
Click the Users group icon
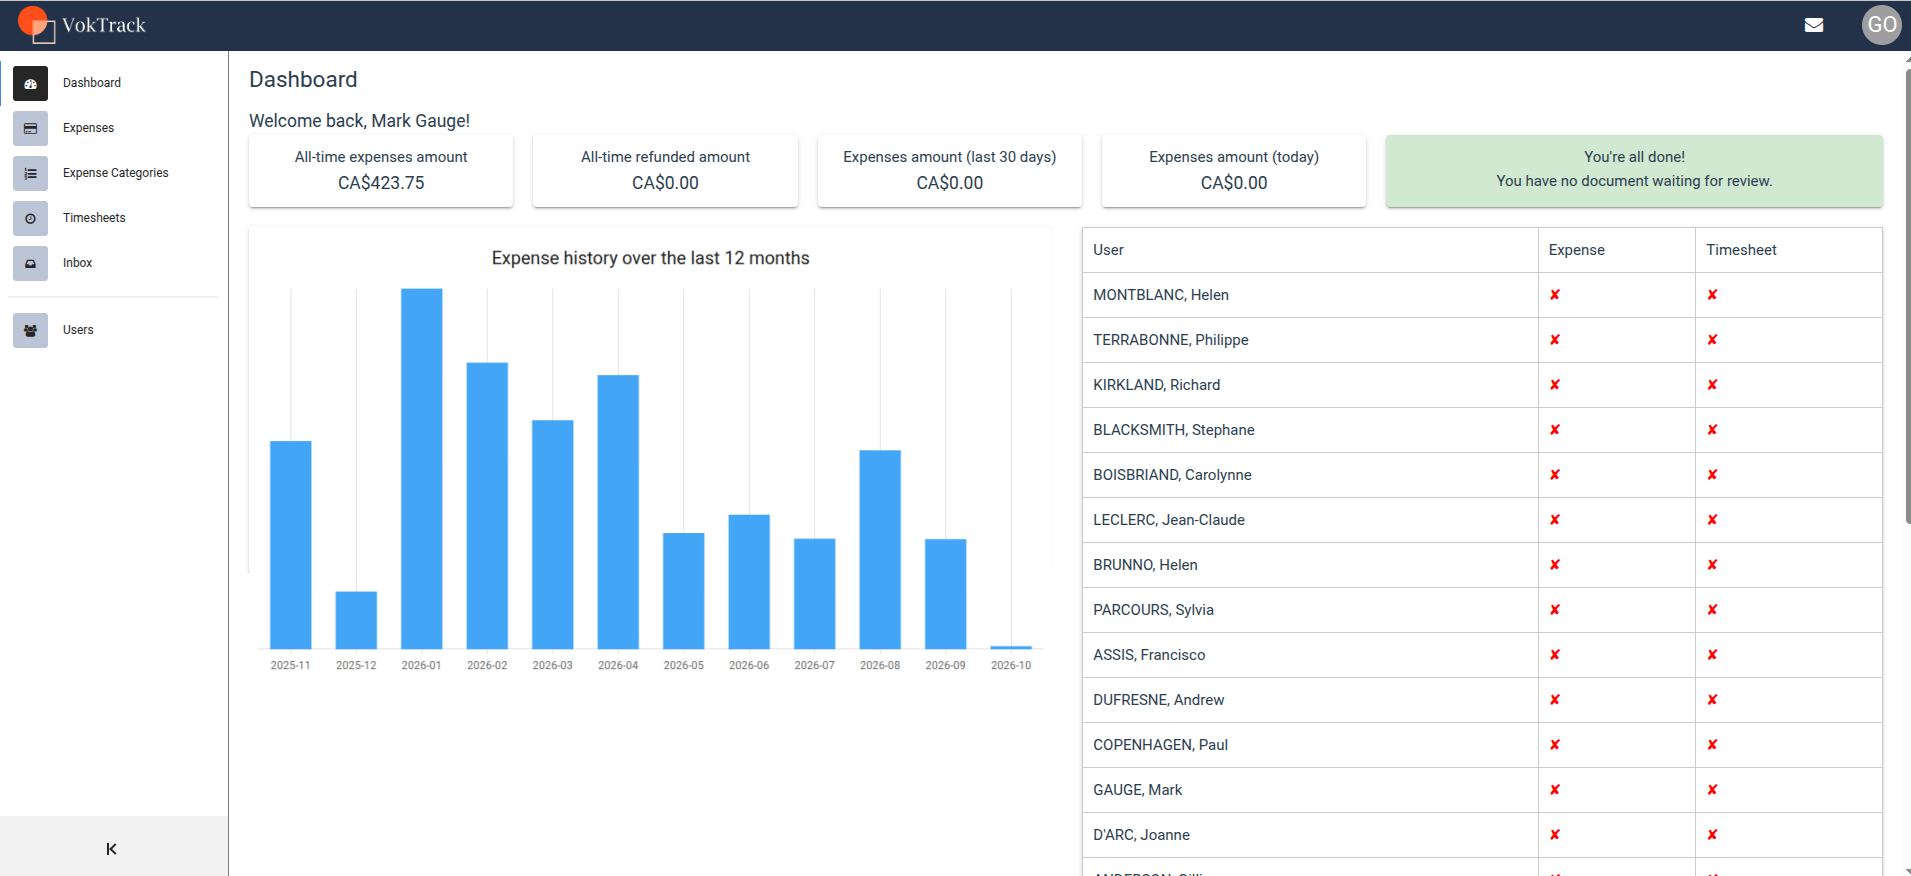(30, 330)
